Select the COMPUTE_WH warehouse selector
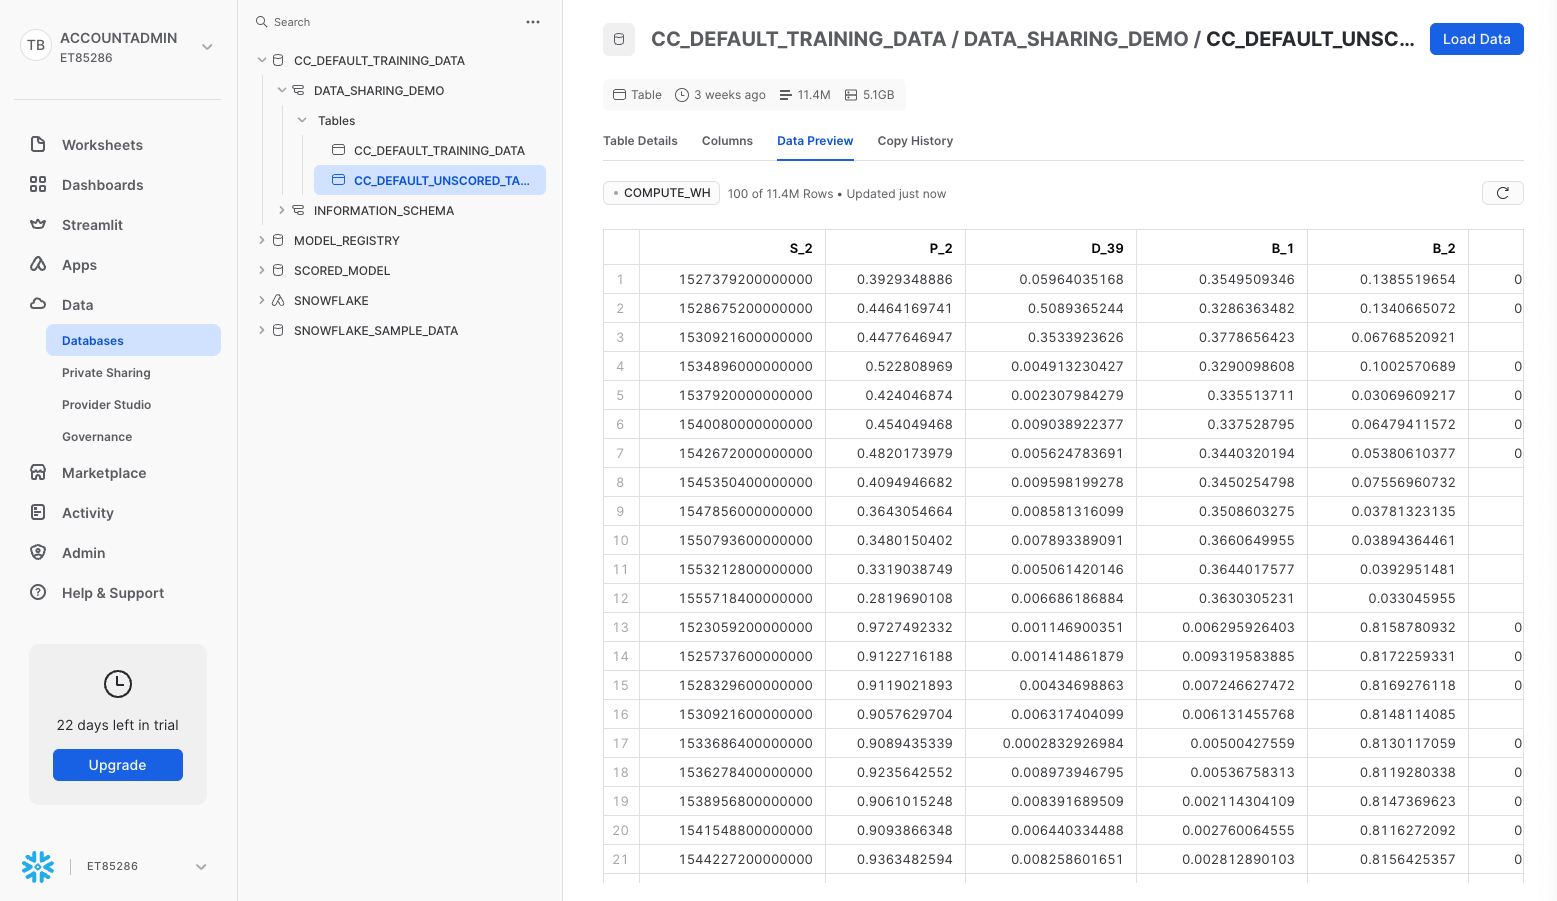The height and width of the screenshot is (901, 1557). click(x=661, y=193)
